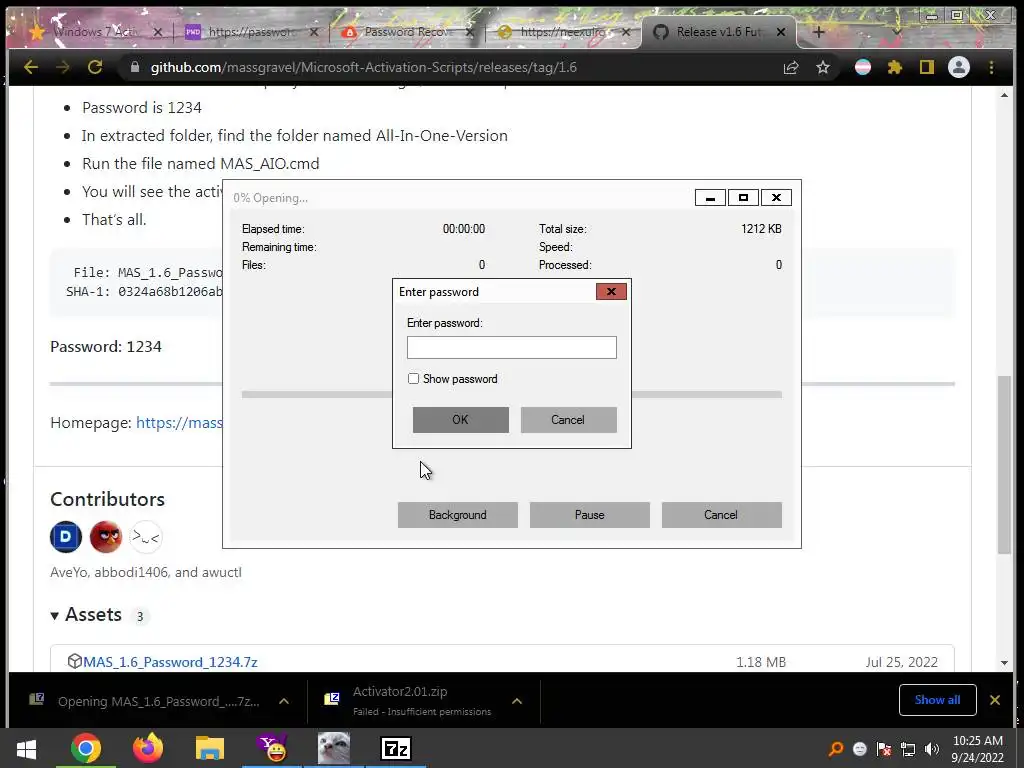Dismiss the downloads bar with X
This screenshot has height=768, width=1024.
[995, 700]
